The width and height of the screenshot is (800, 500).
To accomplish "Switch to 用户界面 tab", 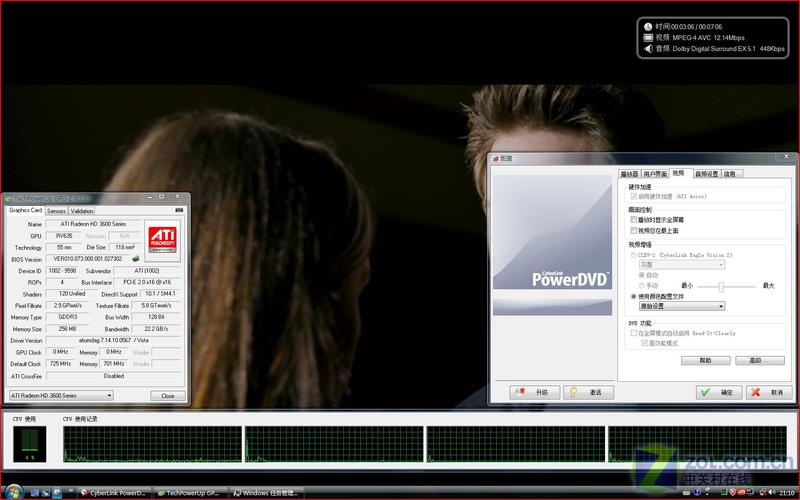I will (x=655, y=174).
